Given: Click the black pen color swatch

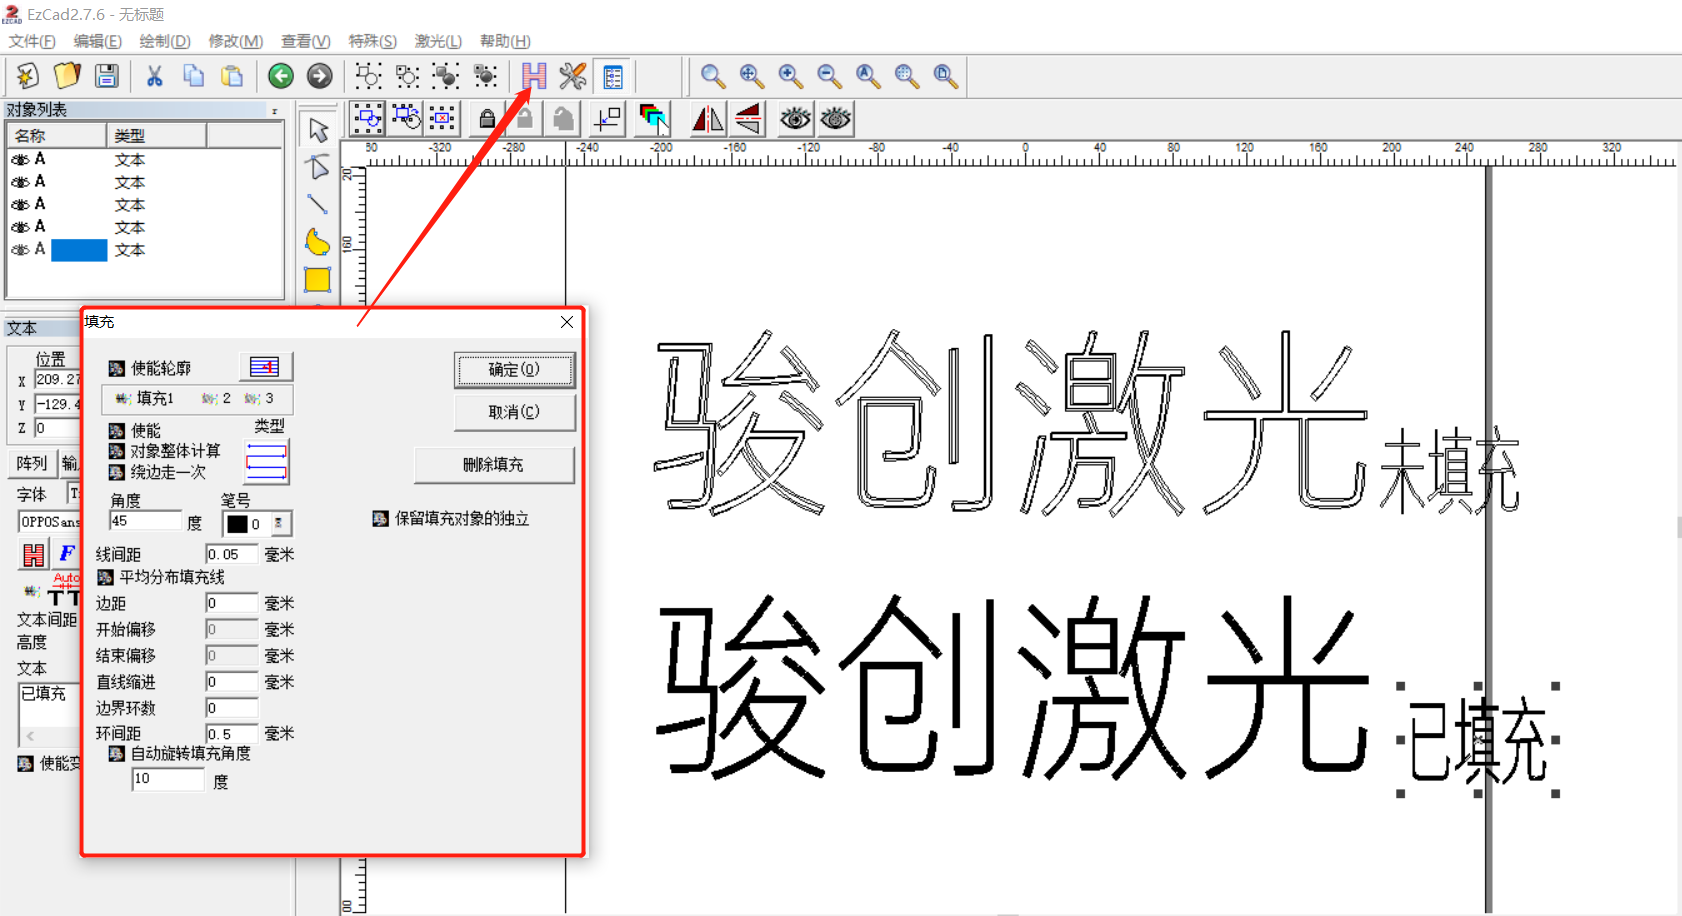Looking at the screenshot, I should point(237,524).
